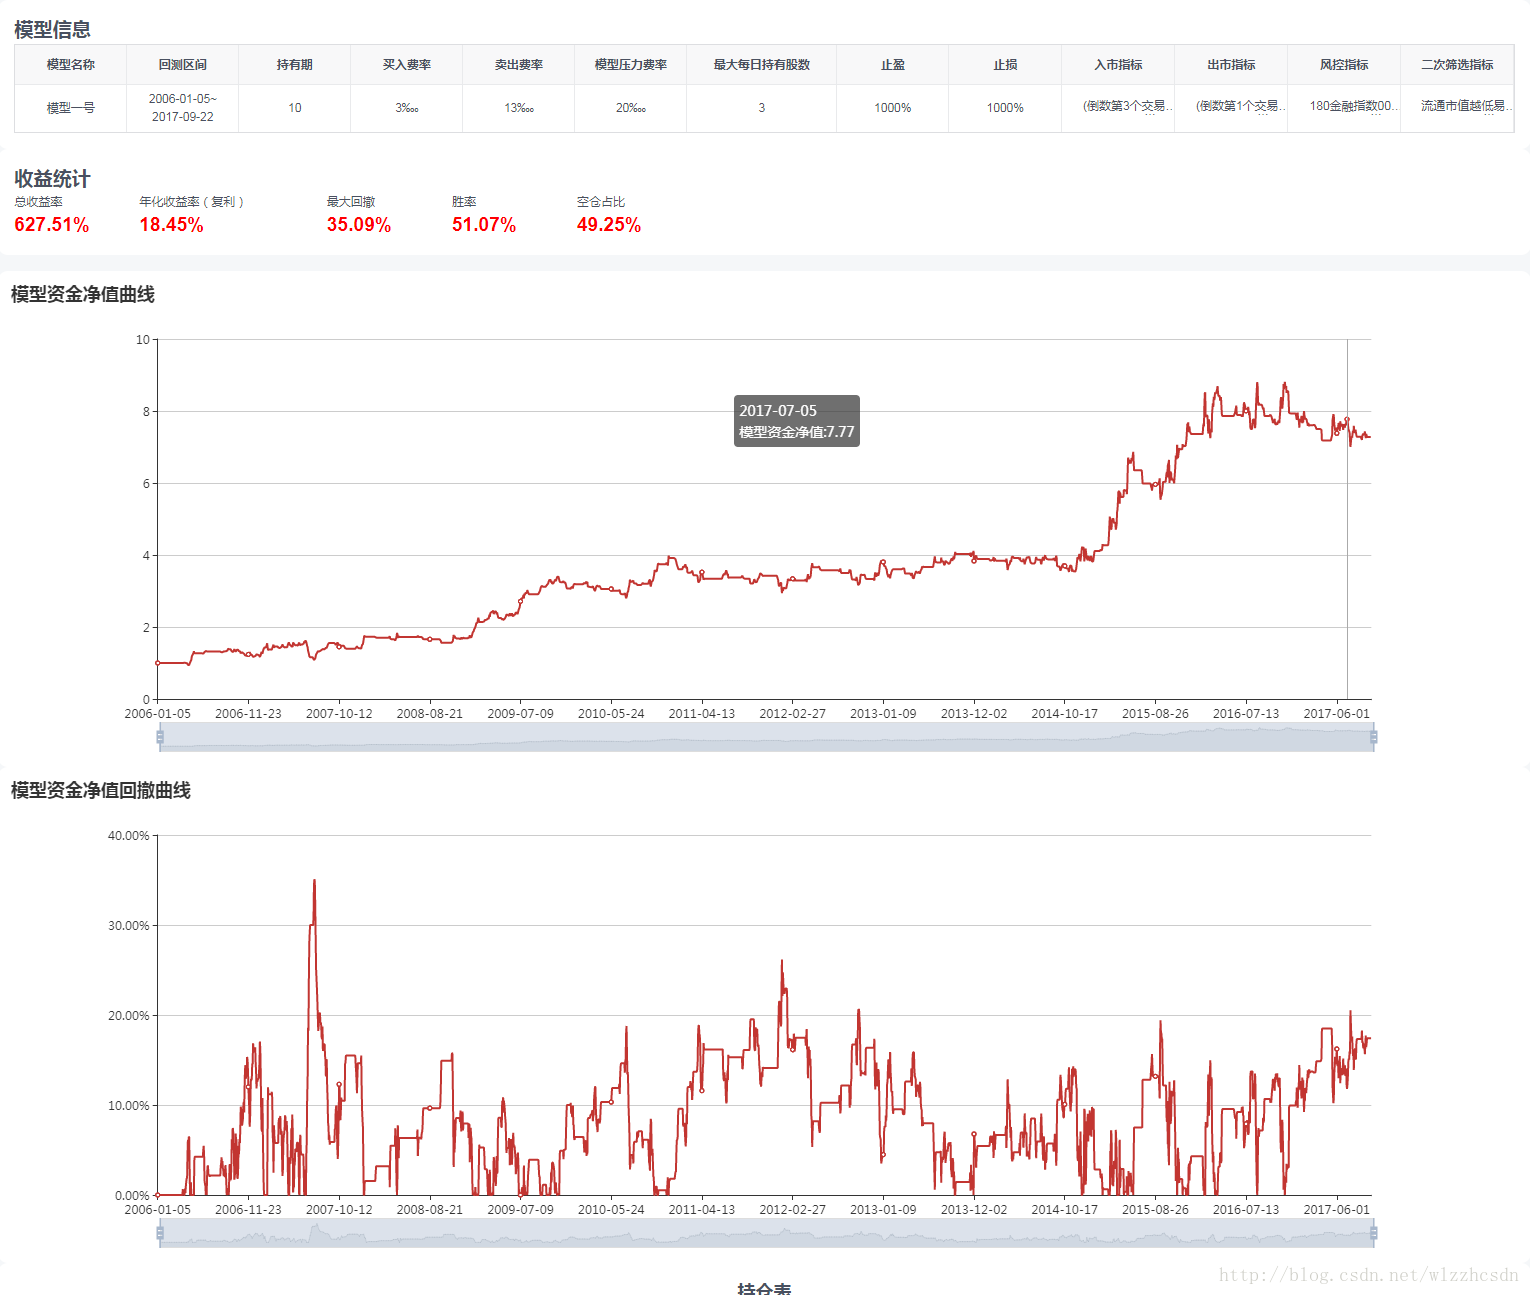
Task: Select the 1000% value under 止损
Action: (x=1005, y=108)
